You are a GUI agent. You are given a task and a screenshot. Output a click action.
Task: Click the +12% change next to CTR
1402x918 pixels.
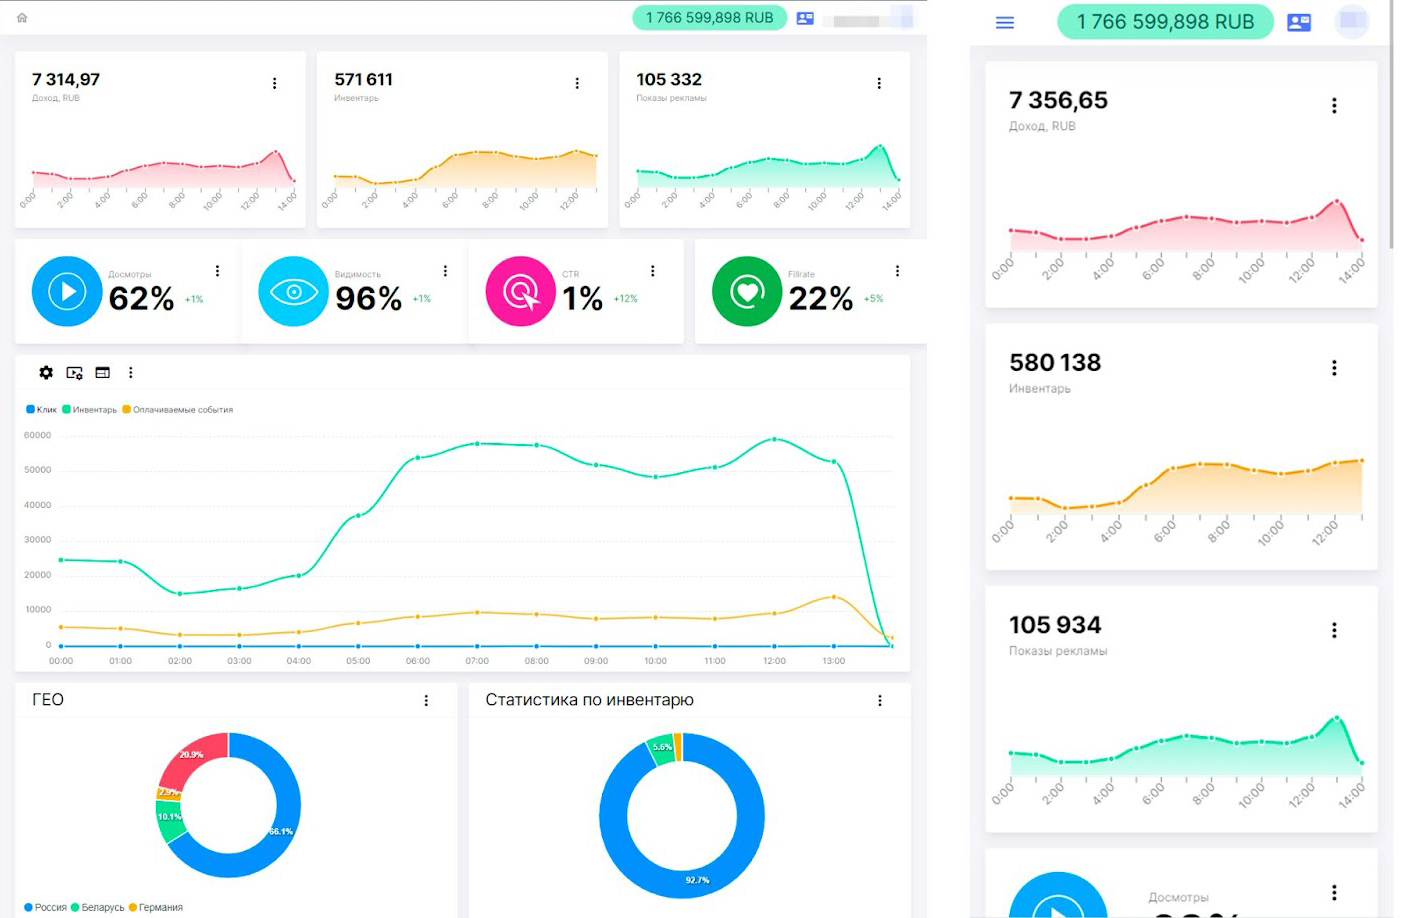(625, 299)
